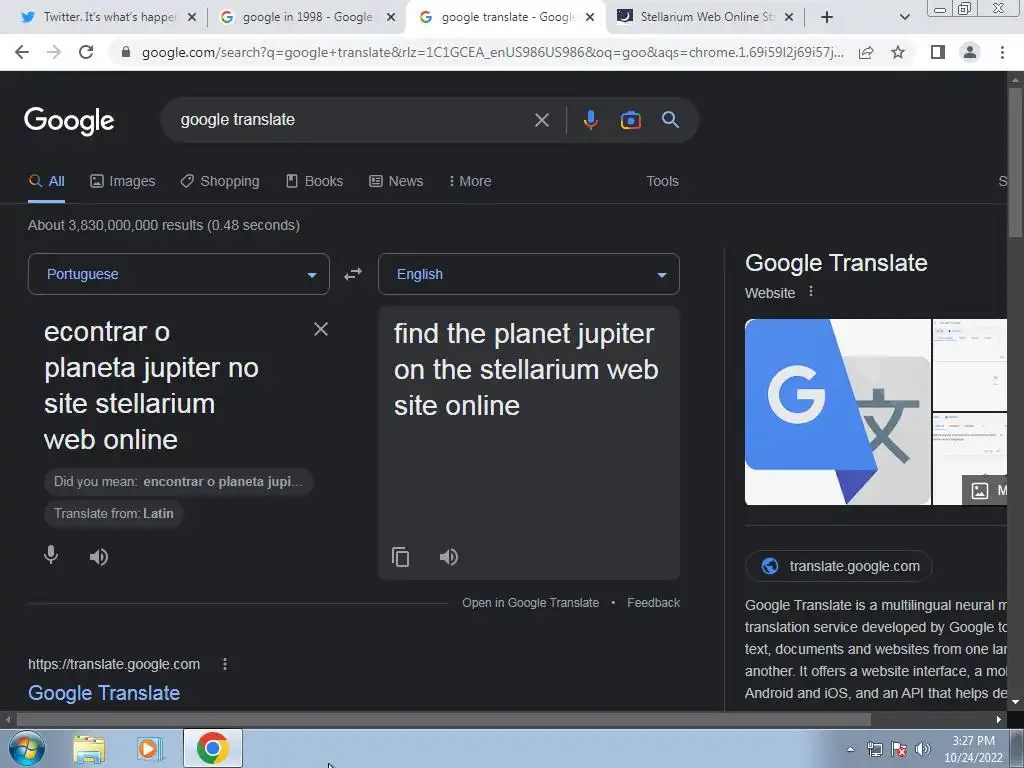Open the network tray icon

[x=874, y=749]
